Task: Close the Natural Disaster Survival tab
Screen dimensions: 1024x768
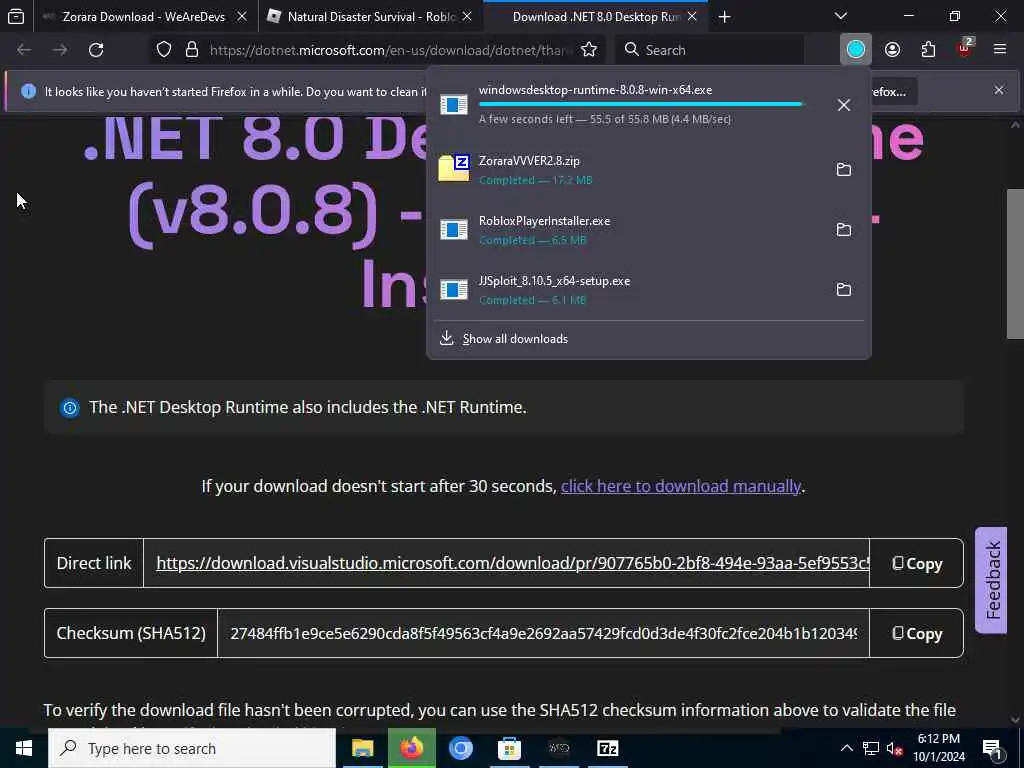Action: pyautogui.click(x=467, y=16)
